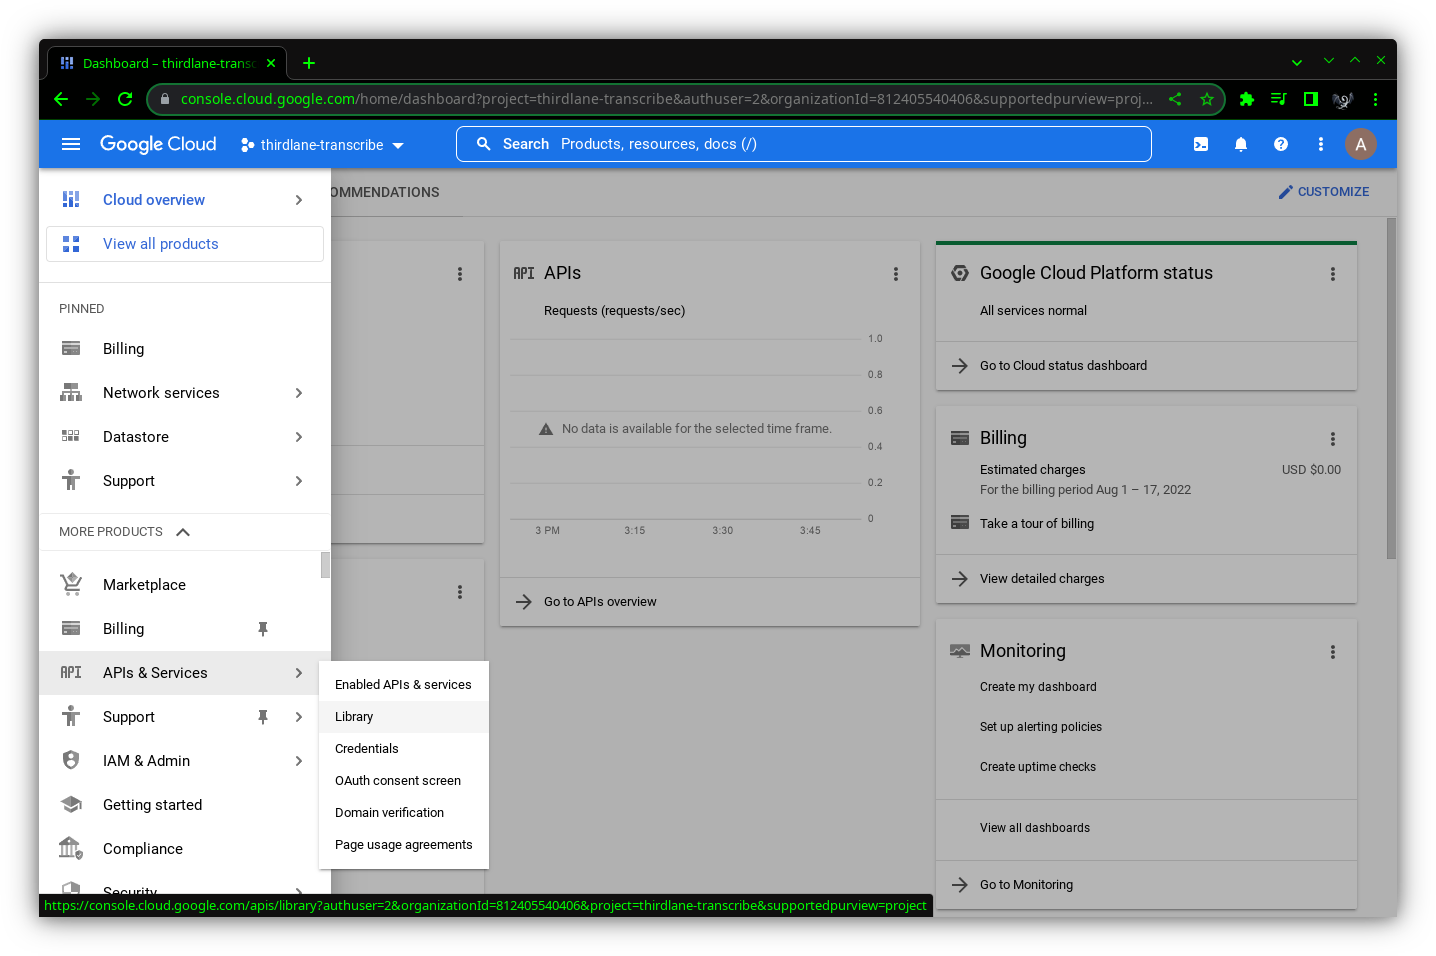Open account avatar A
Viewport: 1436px width, 956px height.
(1361, 144)
